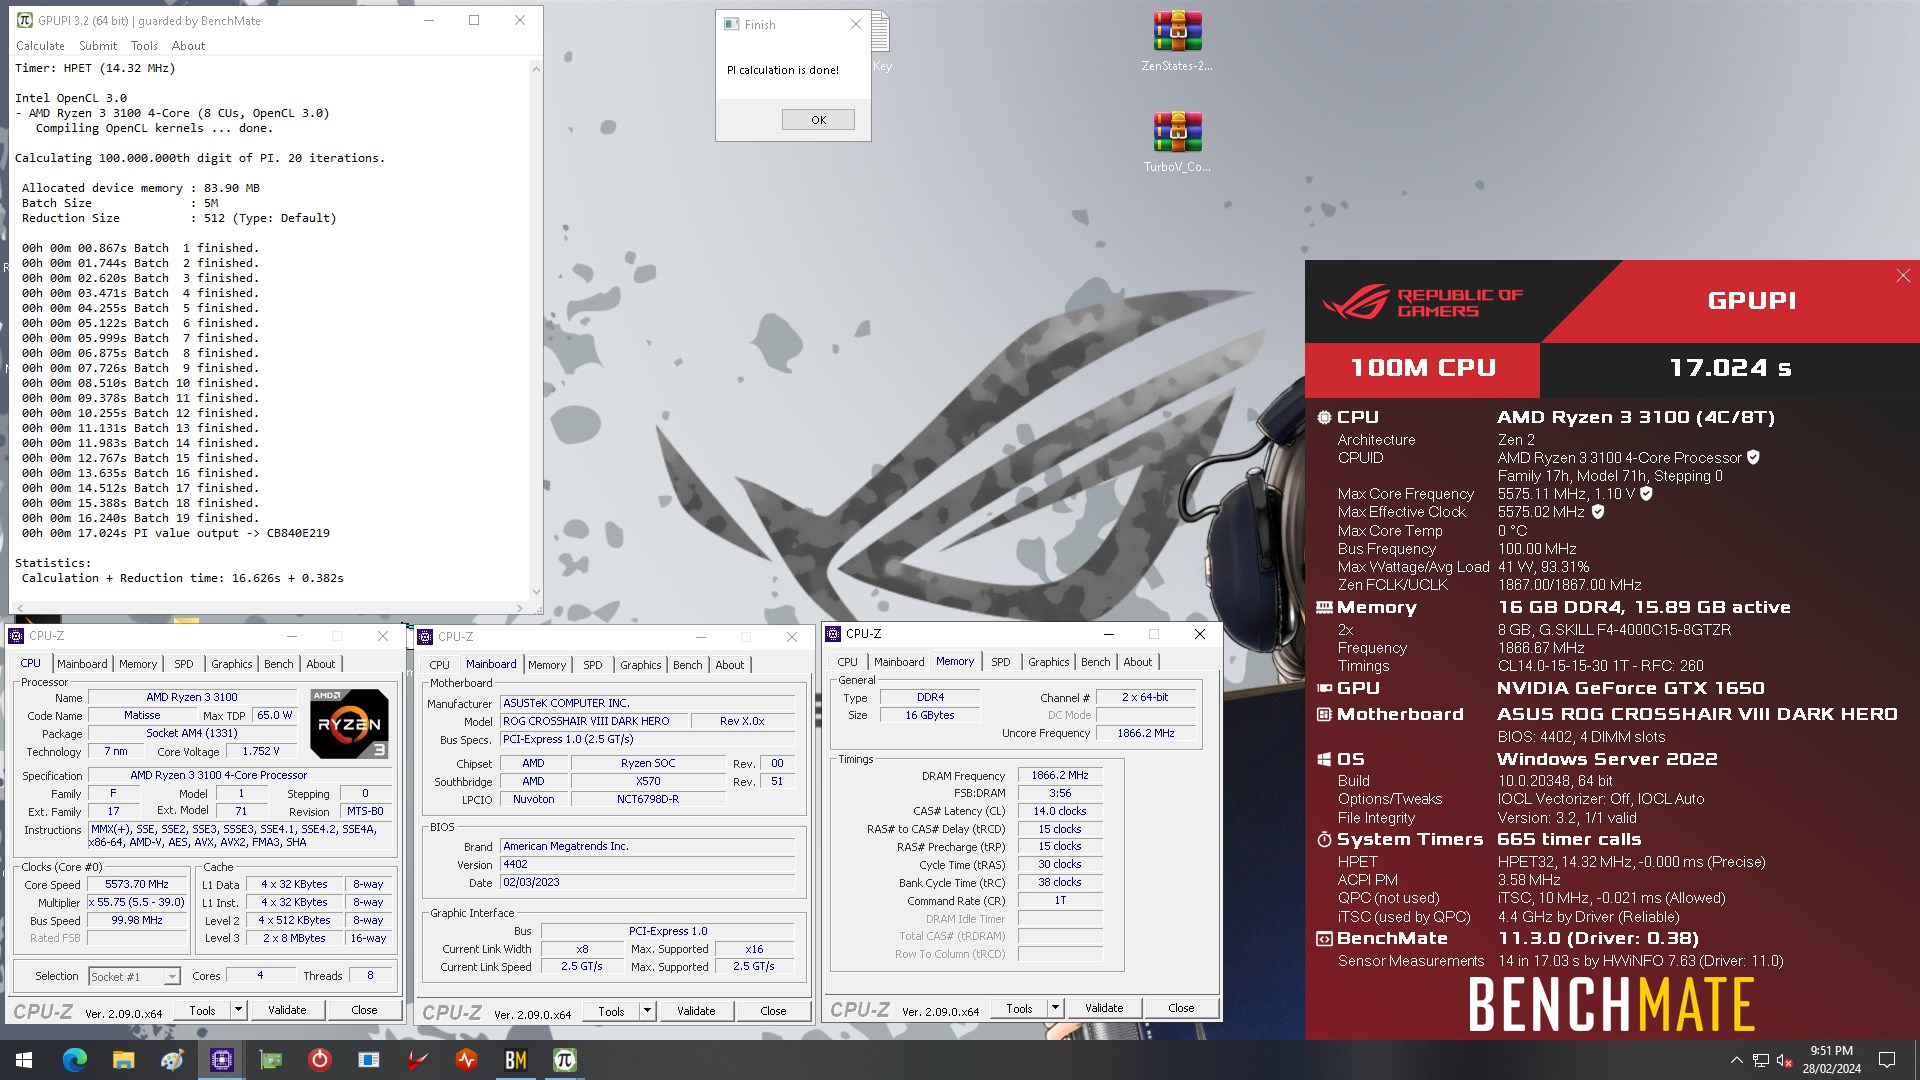Click the PI value output line CB840E219
The image size is (1920, 1080).
(x=176, y=534)
